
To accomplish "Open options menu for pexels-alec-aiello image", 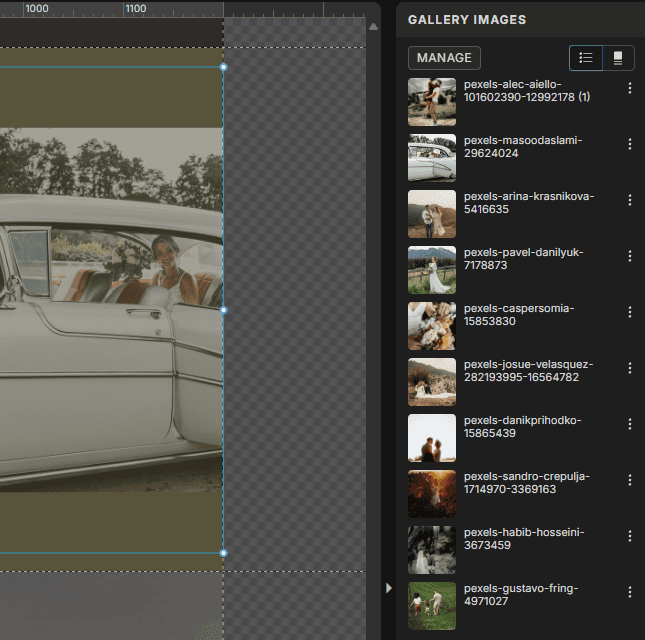I will coord(629,88).
